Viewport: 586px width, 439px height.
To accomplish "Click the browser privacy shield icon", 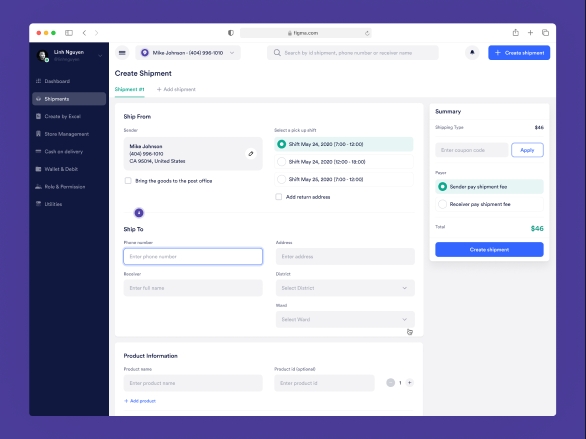I will 231,33.
